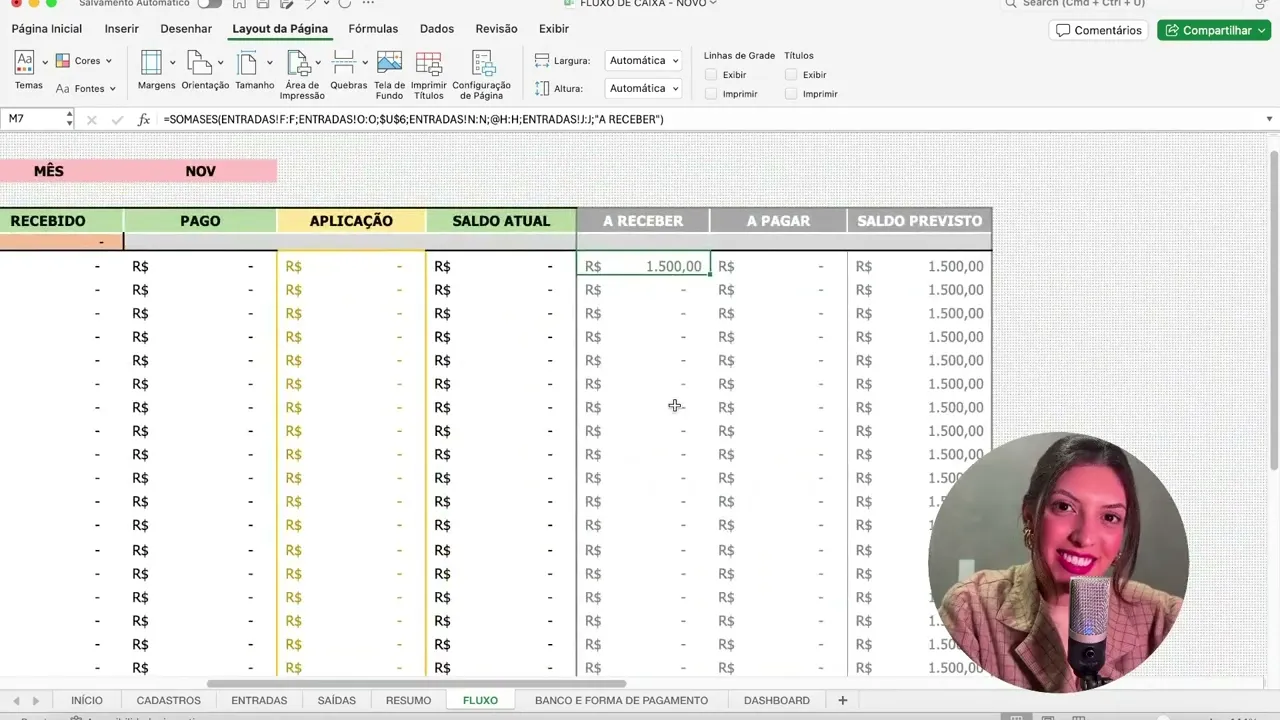
Task: Expand the Fontes dropdown arrow
Action: 112,88
